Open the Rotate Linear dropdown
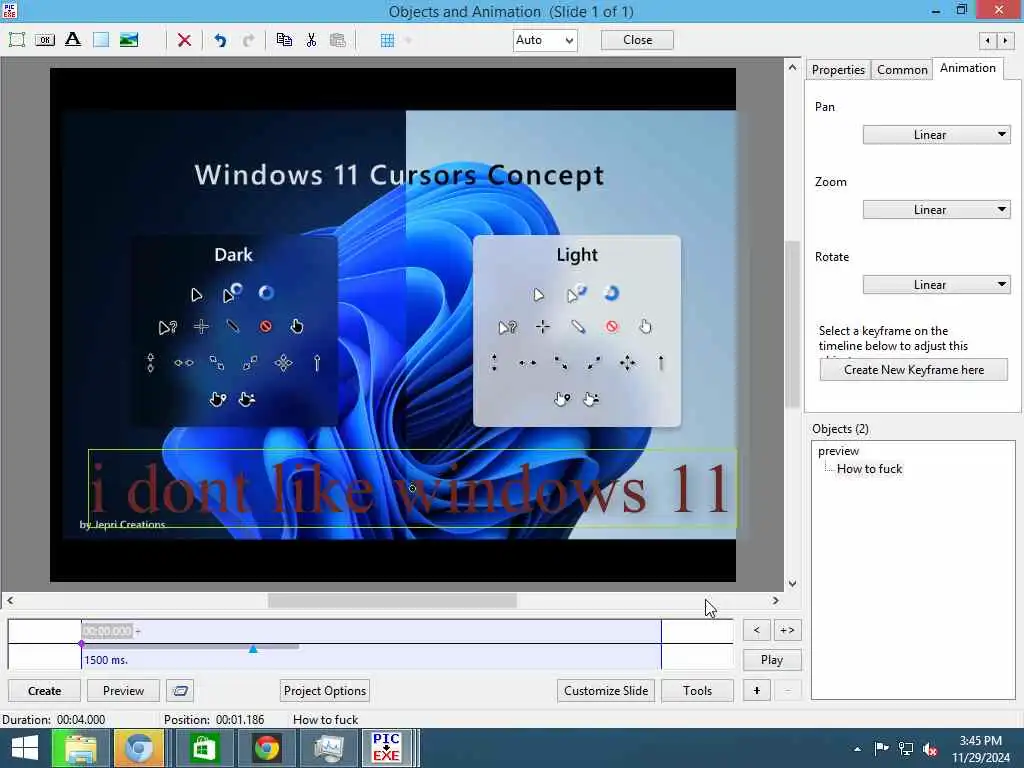This screenshot has height=768, width=1024. click(936, 285)
